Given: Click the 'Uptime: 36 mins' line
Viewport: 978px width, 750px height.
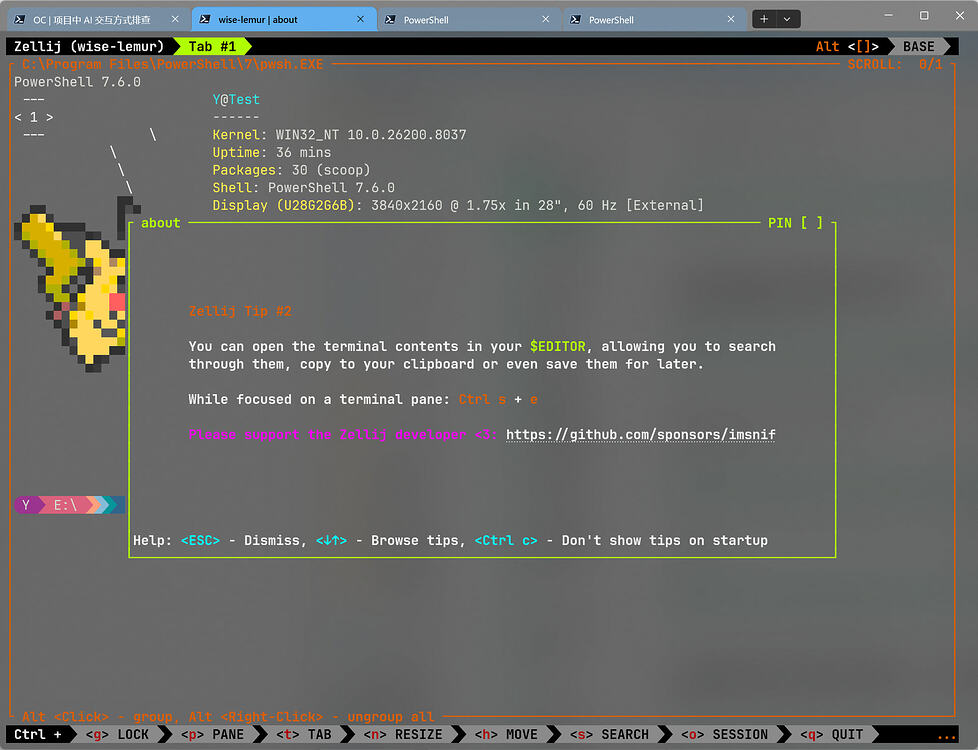Looking at the screenshot, I should coord(271,152).
